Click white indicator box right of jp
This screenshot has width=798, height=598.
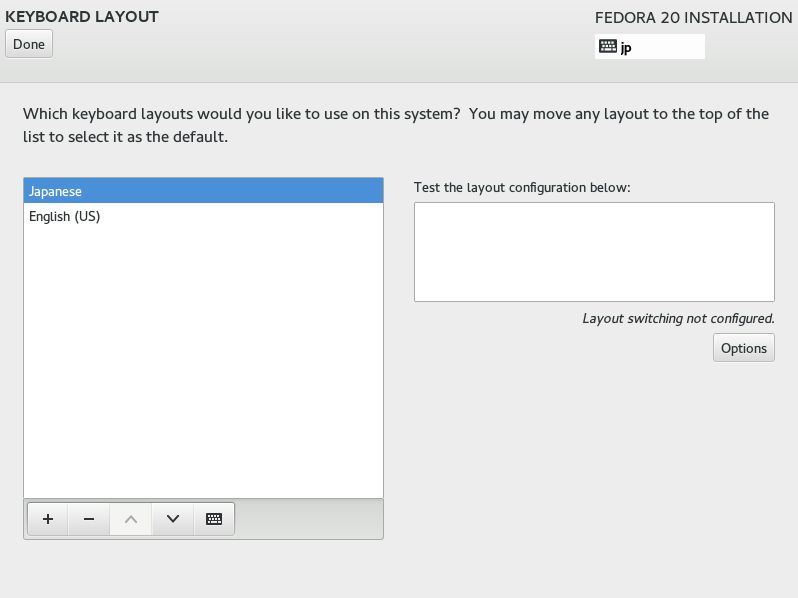coord(669,46)
